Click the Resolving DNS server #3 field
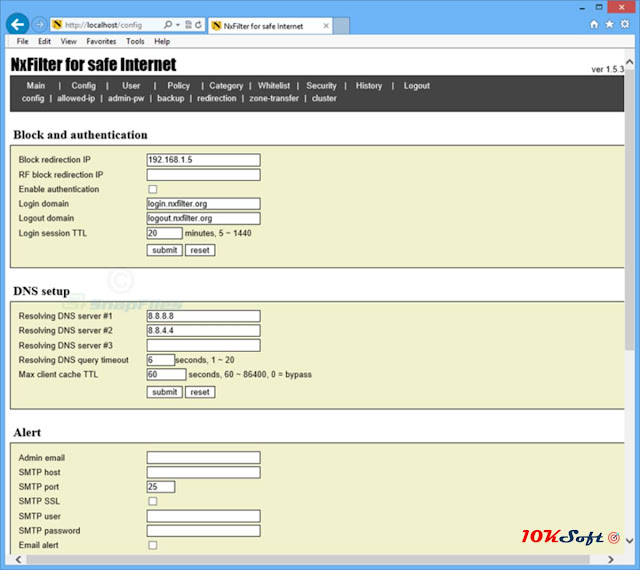640x570 pixels. pyautogui.click(x=203, y=345)
